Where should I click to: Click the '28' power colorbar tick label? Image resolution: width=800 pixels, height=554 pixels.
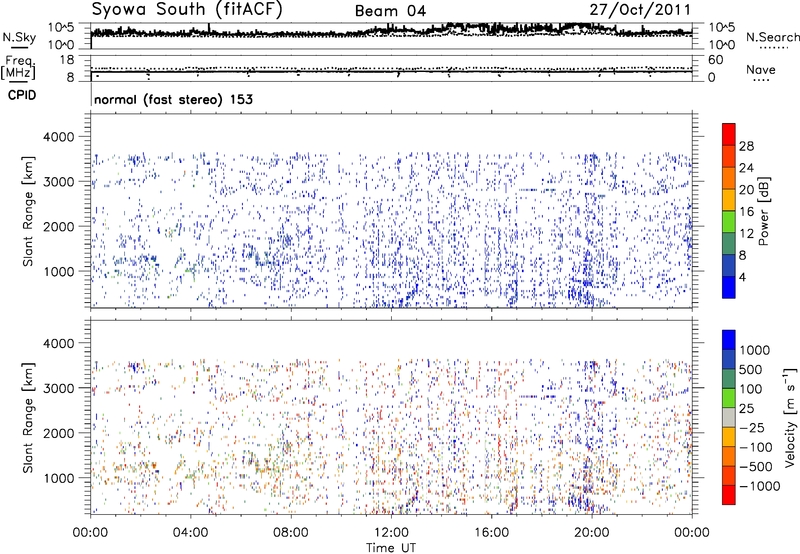click(746, 146)
